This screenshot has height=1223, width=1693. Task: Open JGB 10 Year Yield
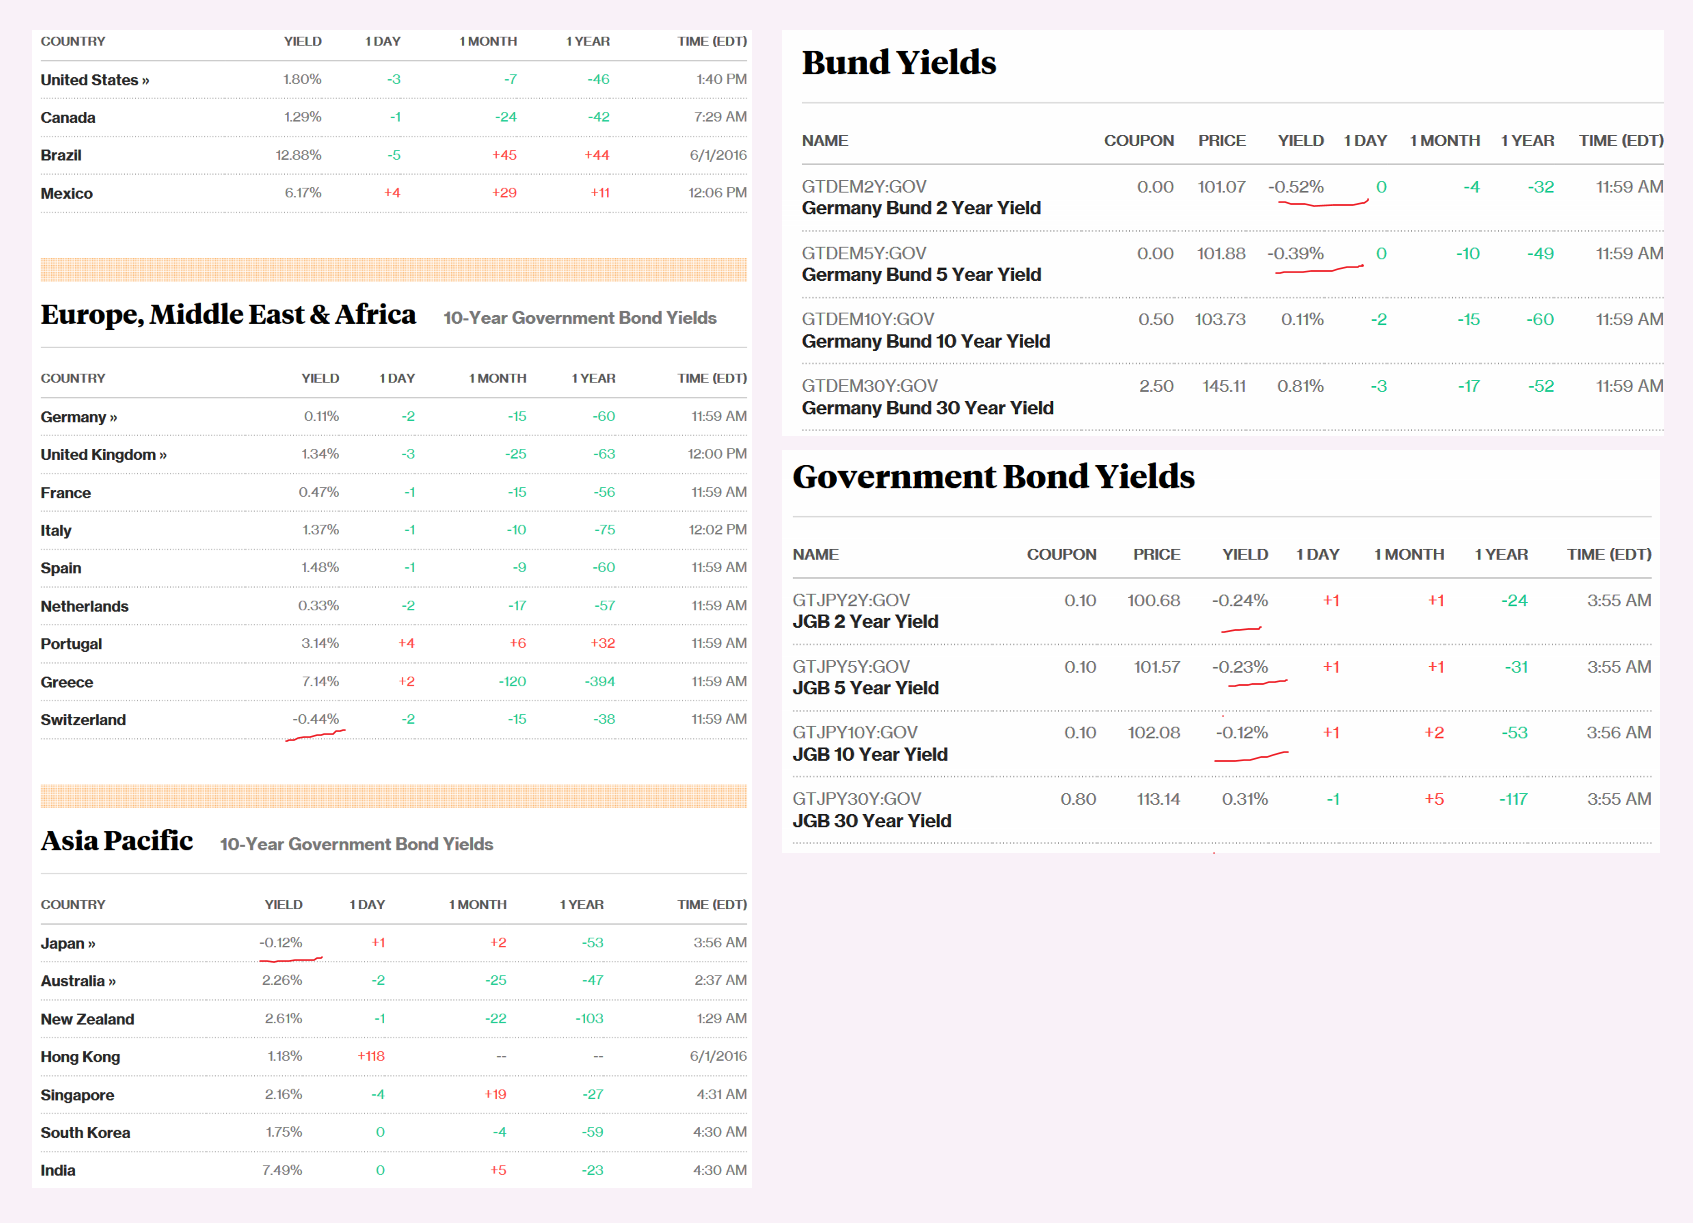point(870,754)
